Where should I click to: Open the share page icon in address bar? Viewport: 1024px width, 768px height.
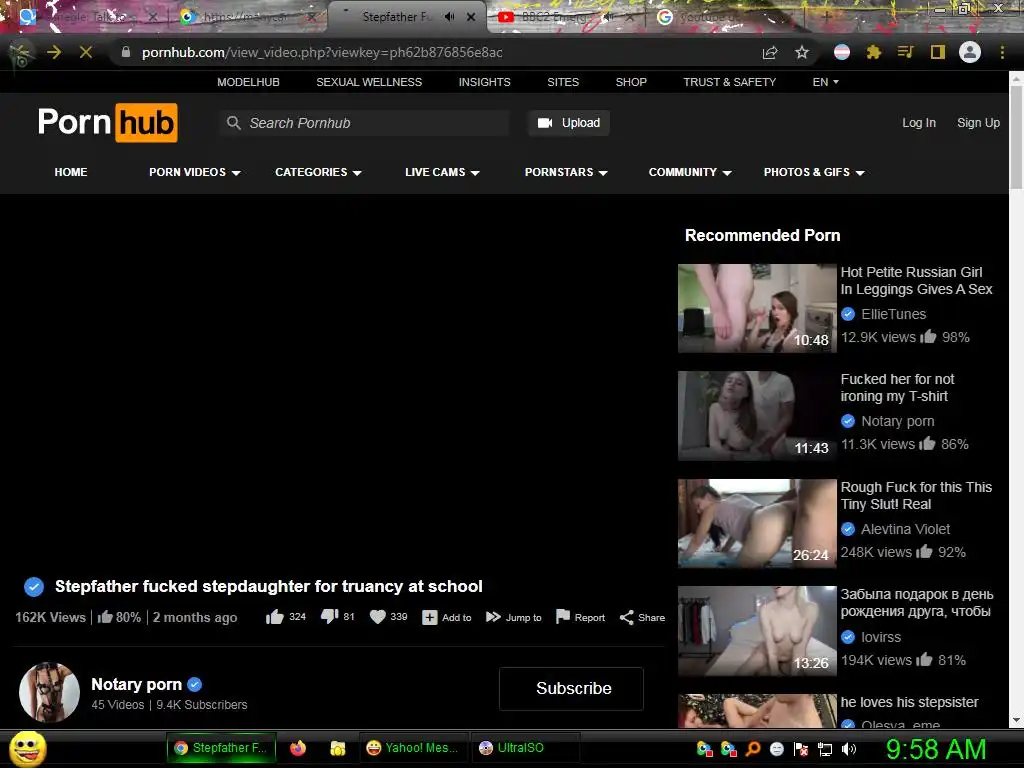(770, 52)
